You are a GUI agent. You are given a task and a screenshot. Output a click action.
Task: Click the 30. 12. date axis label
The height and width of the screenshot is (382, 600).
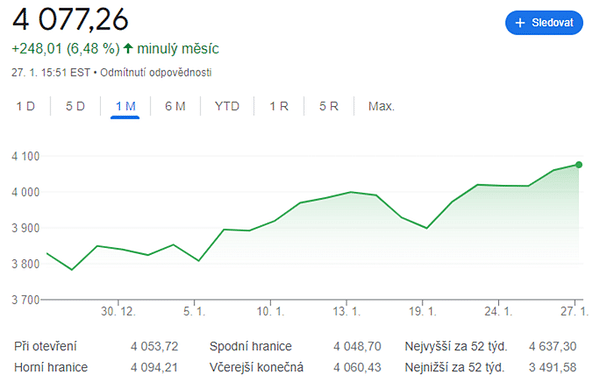pyautogui.click(x=118, y=312)
